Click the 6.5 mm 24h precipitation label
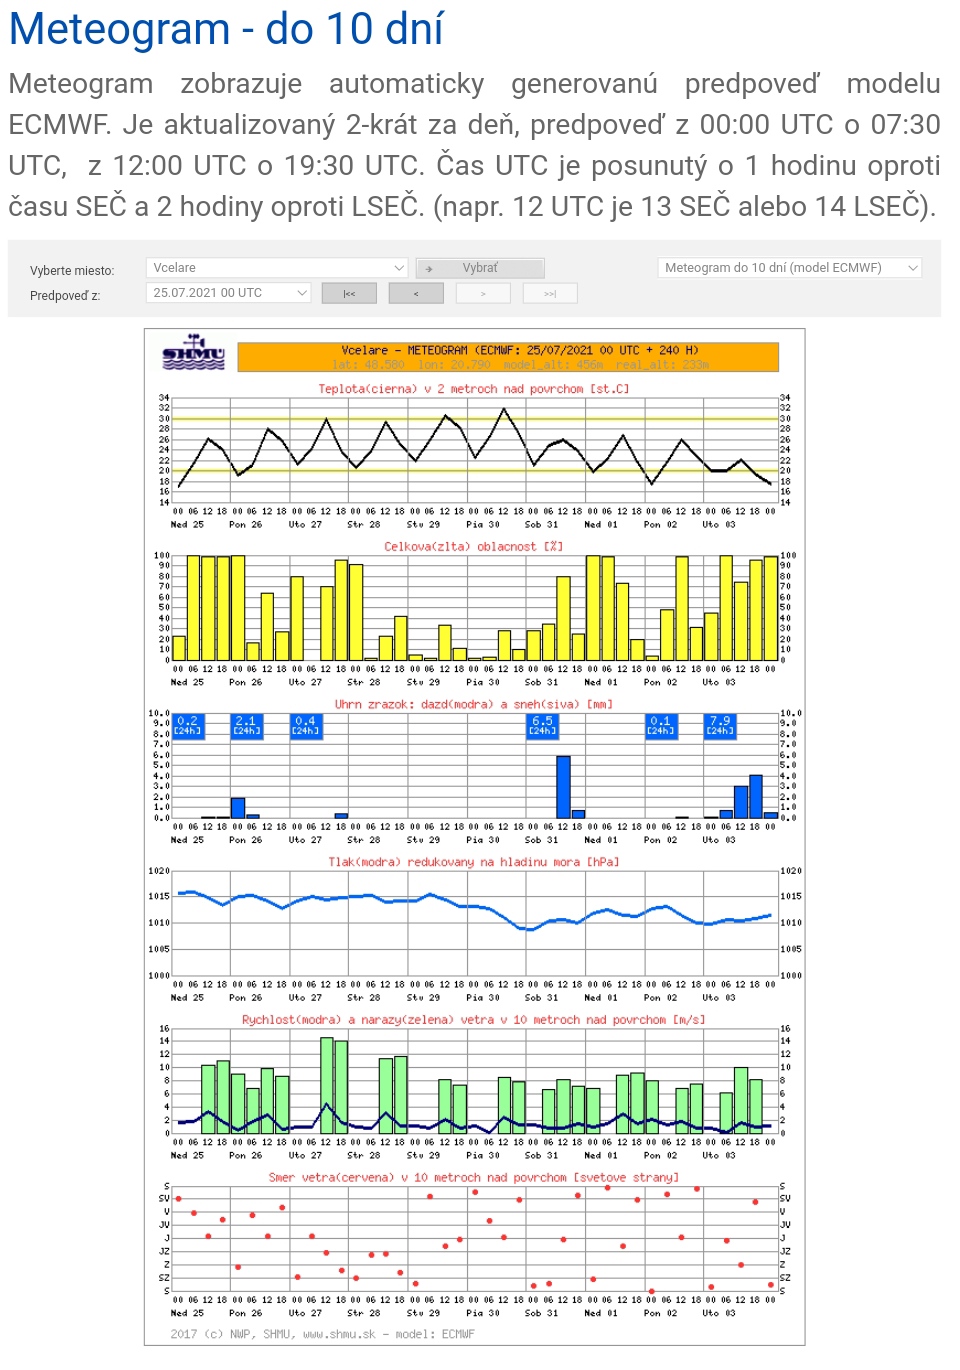 (x=542, y=725)
